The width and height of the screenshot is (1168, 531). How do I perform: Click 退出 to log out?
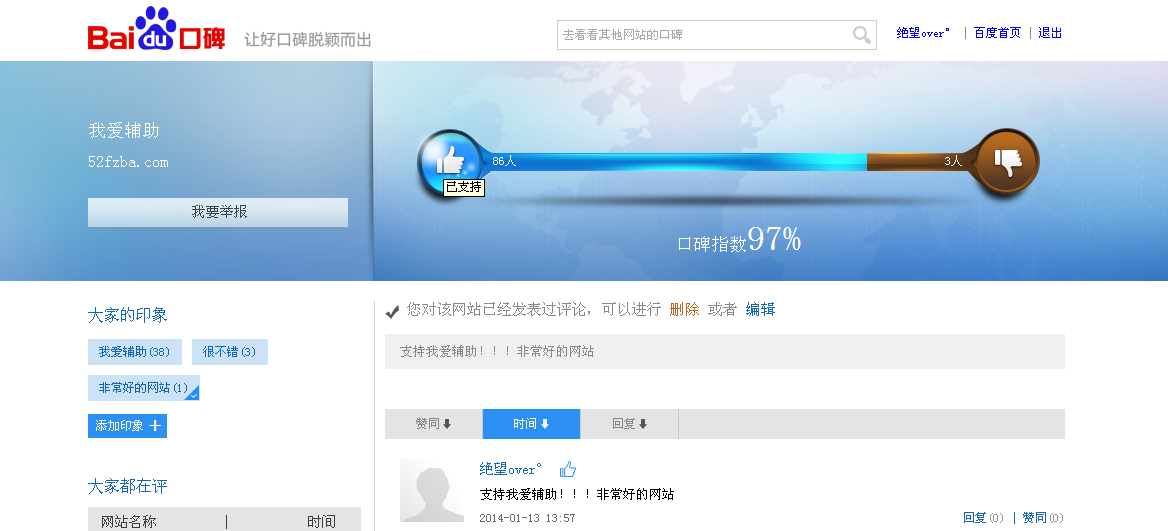point(1050,33)
